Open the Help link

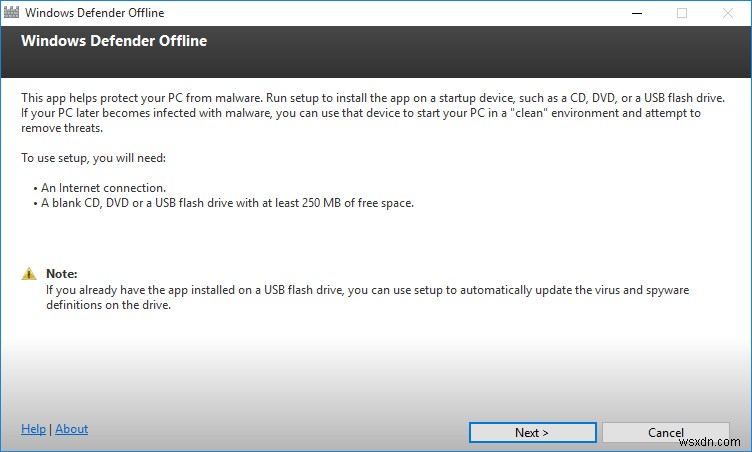(x=34, y=428)
